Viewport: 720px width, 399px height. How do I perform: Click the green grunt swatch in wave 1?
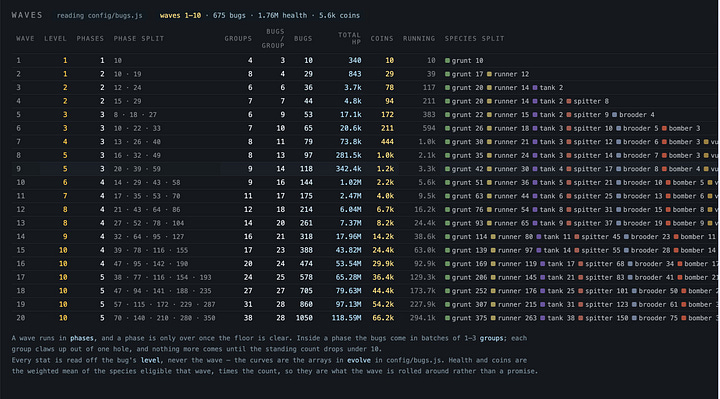447,61
